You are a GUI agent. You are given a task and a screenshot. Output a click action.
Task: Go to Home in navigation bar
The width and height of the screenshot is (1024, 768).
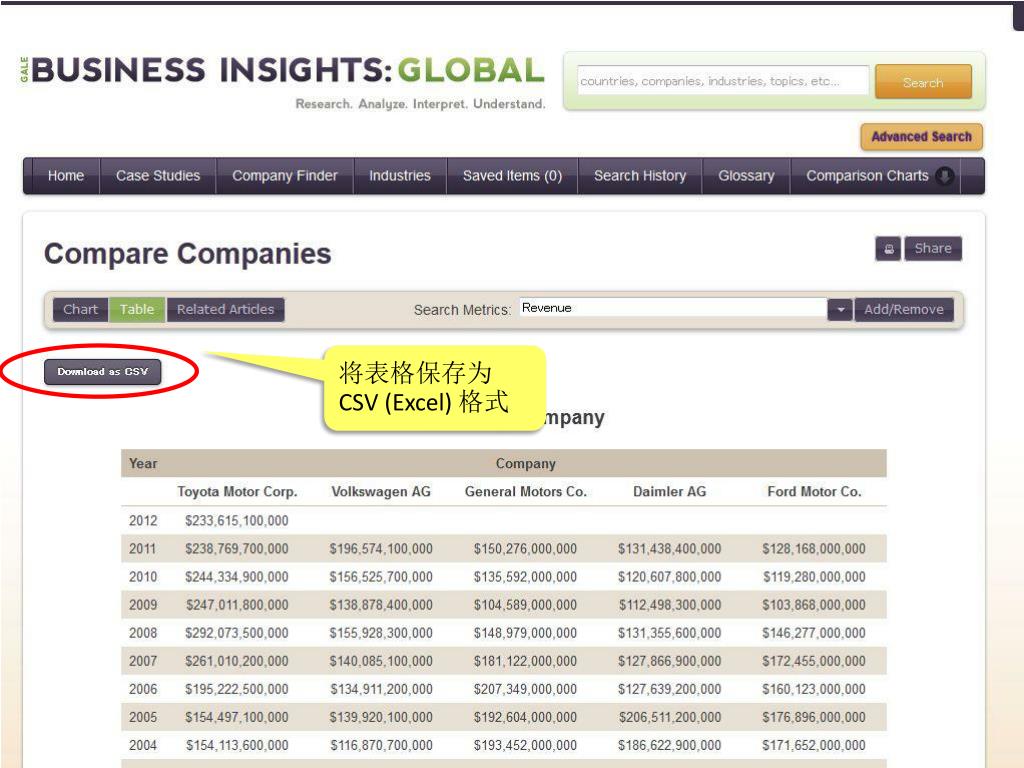point(65,176)
